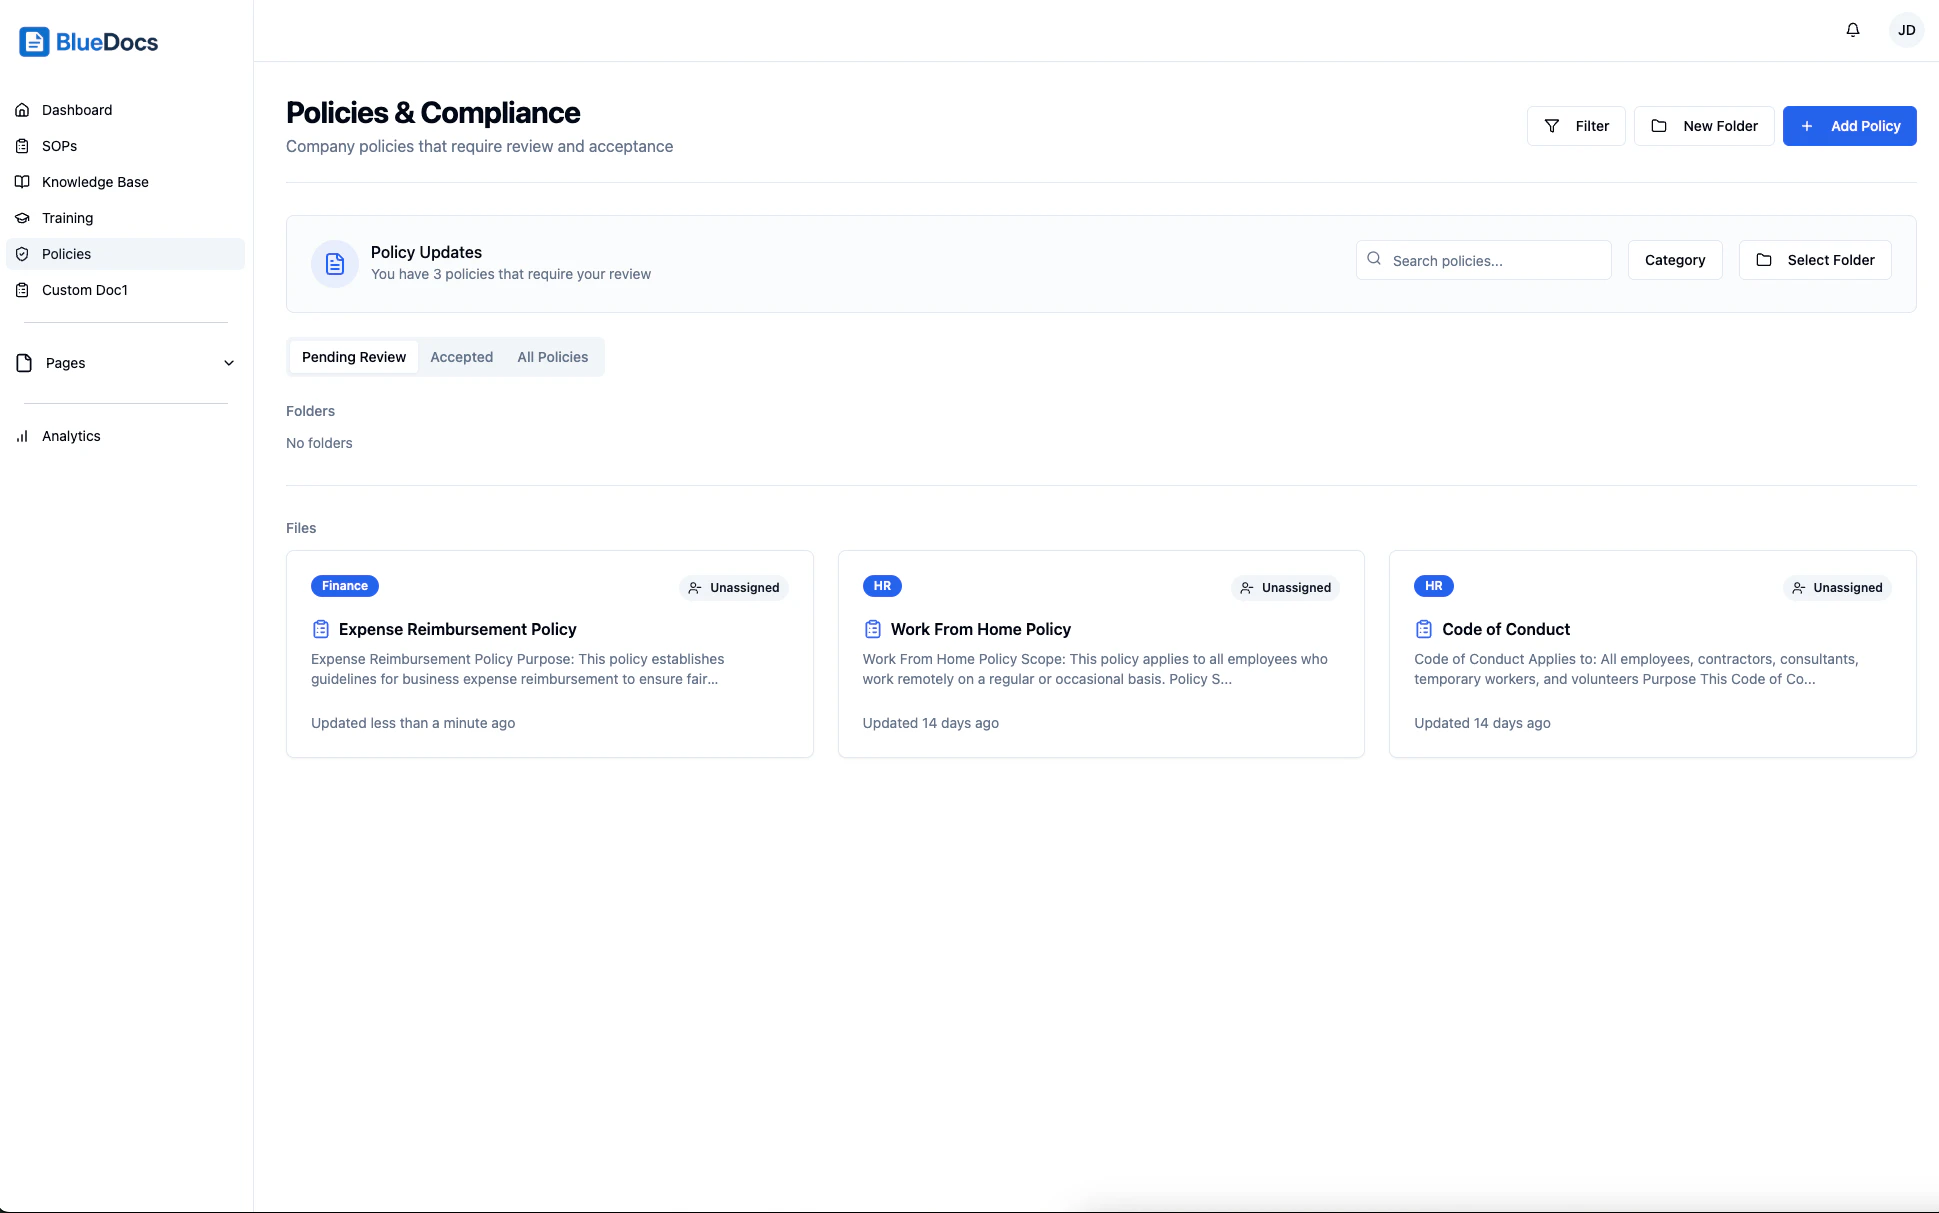Switch to the All Policies tab
The width and height of the screenshot is (1939, 1213).
click(552, 357)
